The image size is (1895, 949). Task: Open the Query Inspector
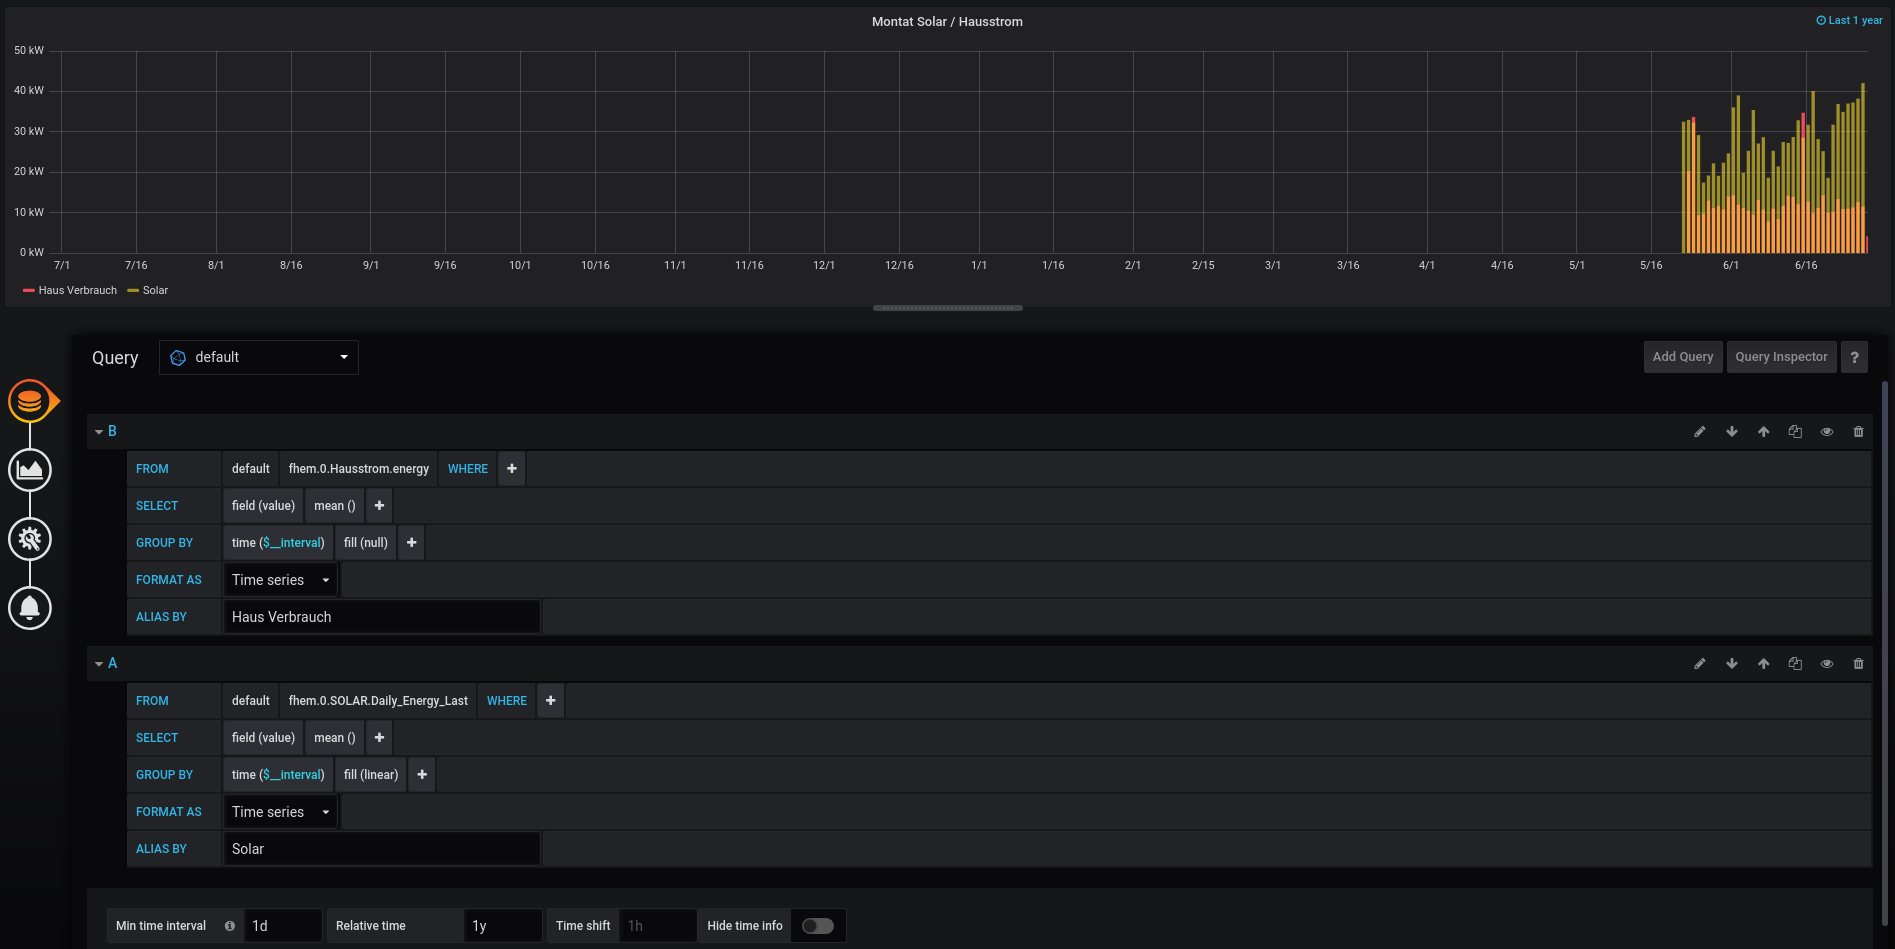click(1780, 357)
